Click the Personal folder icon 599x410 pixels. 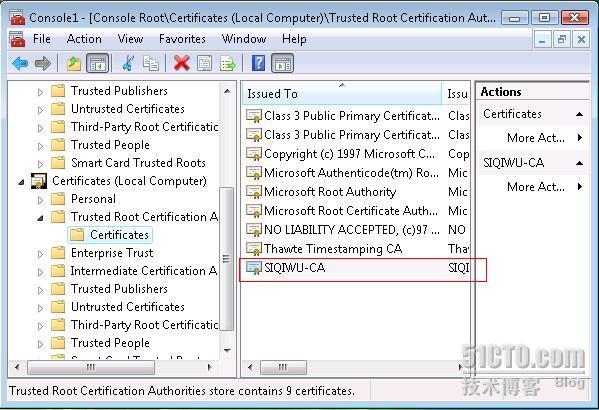coord(58,199)
